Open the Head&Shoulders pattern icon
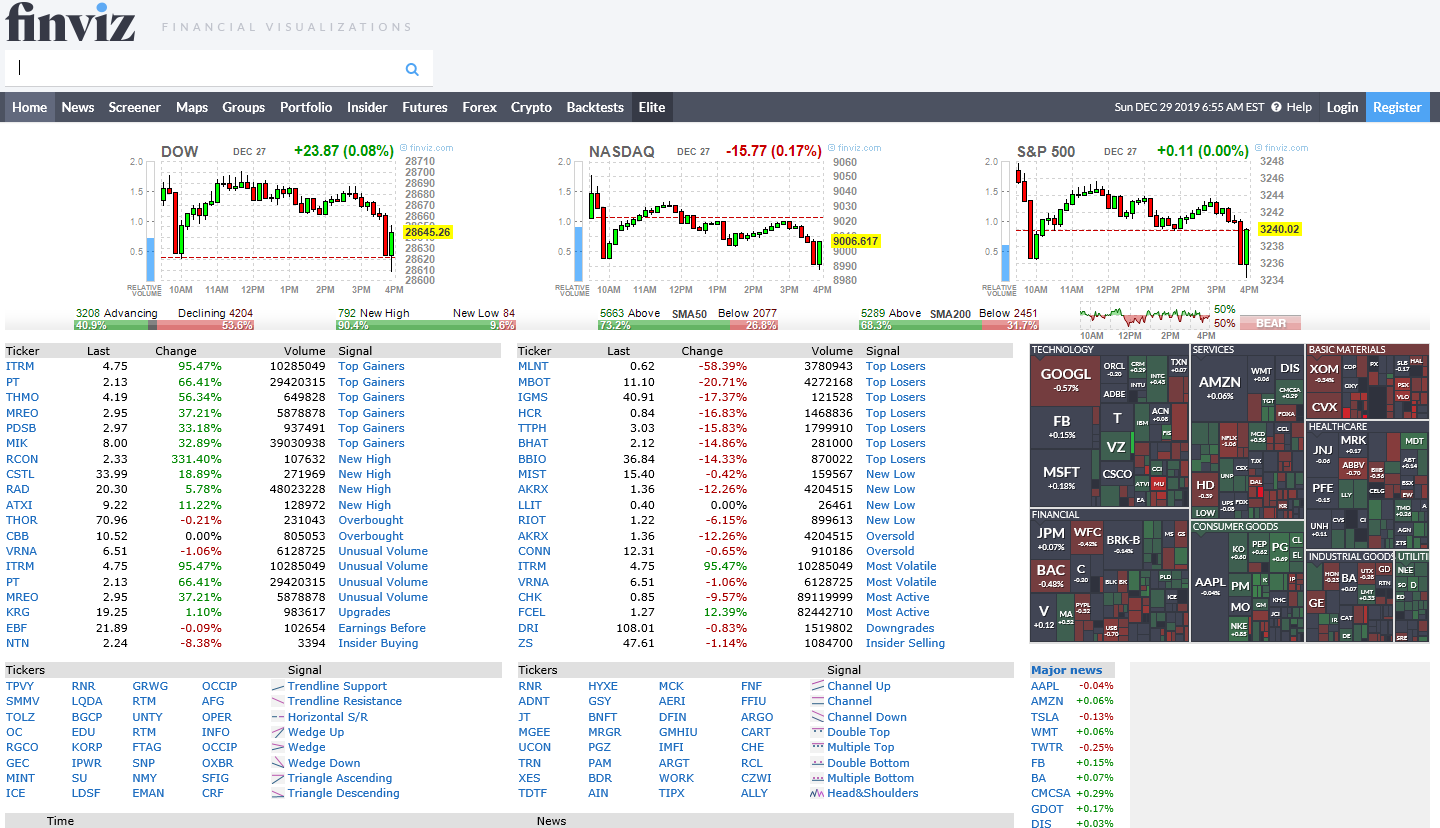The height and width of the screenshot is (828, 1440). [818, 793]
